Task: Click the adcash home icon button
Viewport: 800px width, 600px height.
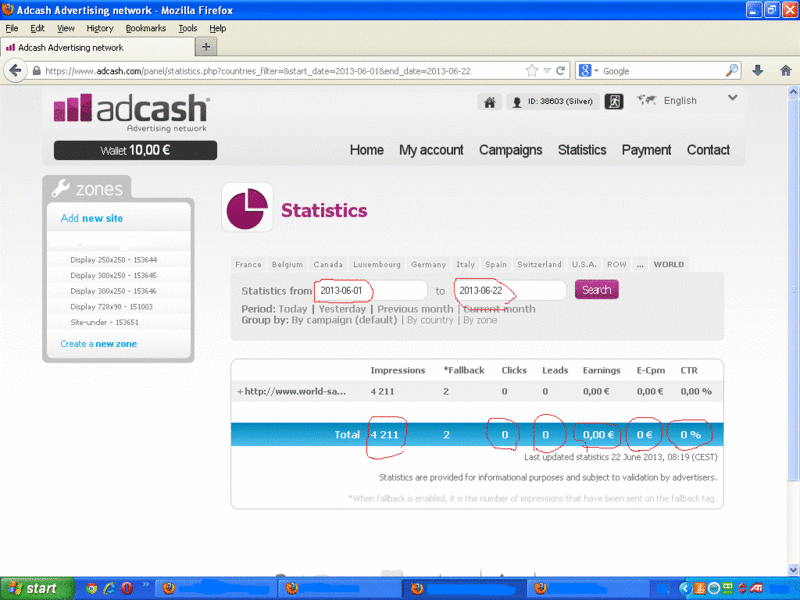Action: pyautogui.click(x=490, y=102)
